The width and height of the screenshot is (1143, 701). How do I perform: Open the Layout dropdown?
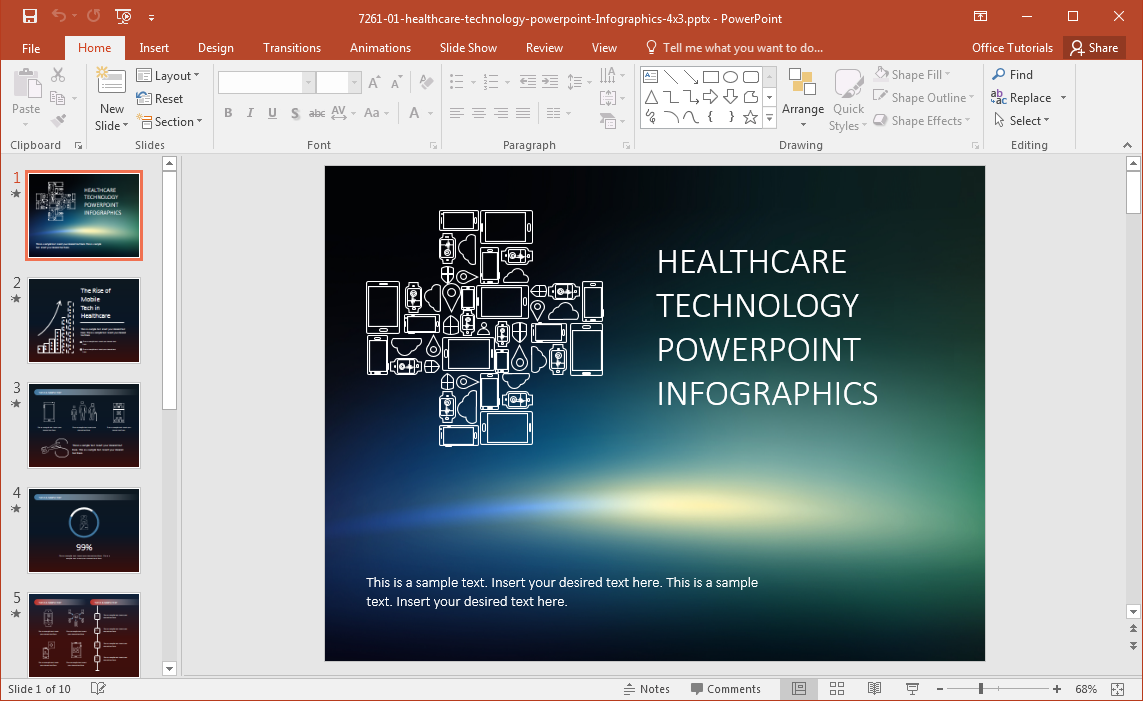coord(168,76)
